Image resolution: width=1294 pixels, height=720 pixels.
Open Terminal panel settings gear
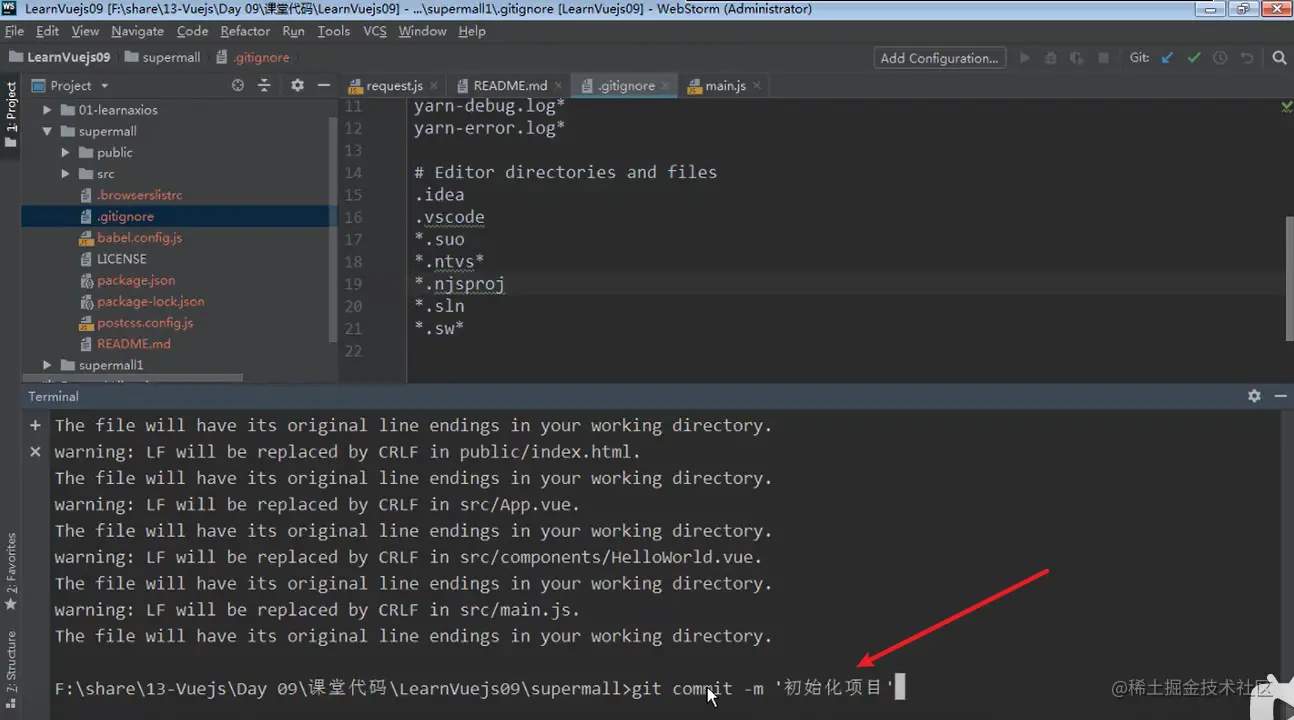coord(1254,396)
